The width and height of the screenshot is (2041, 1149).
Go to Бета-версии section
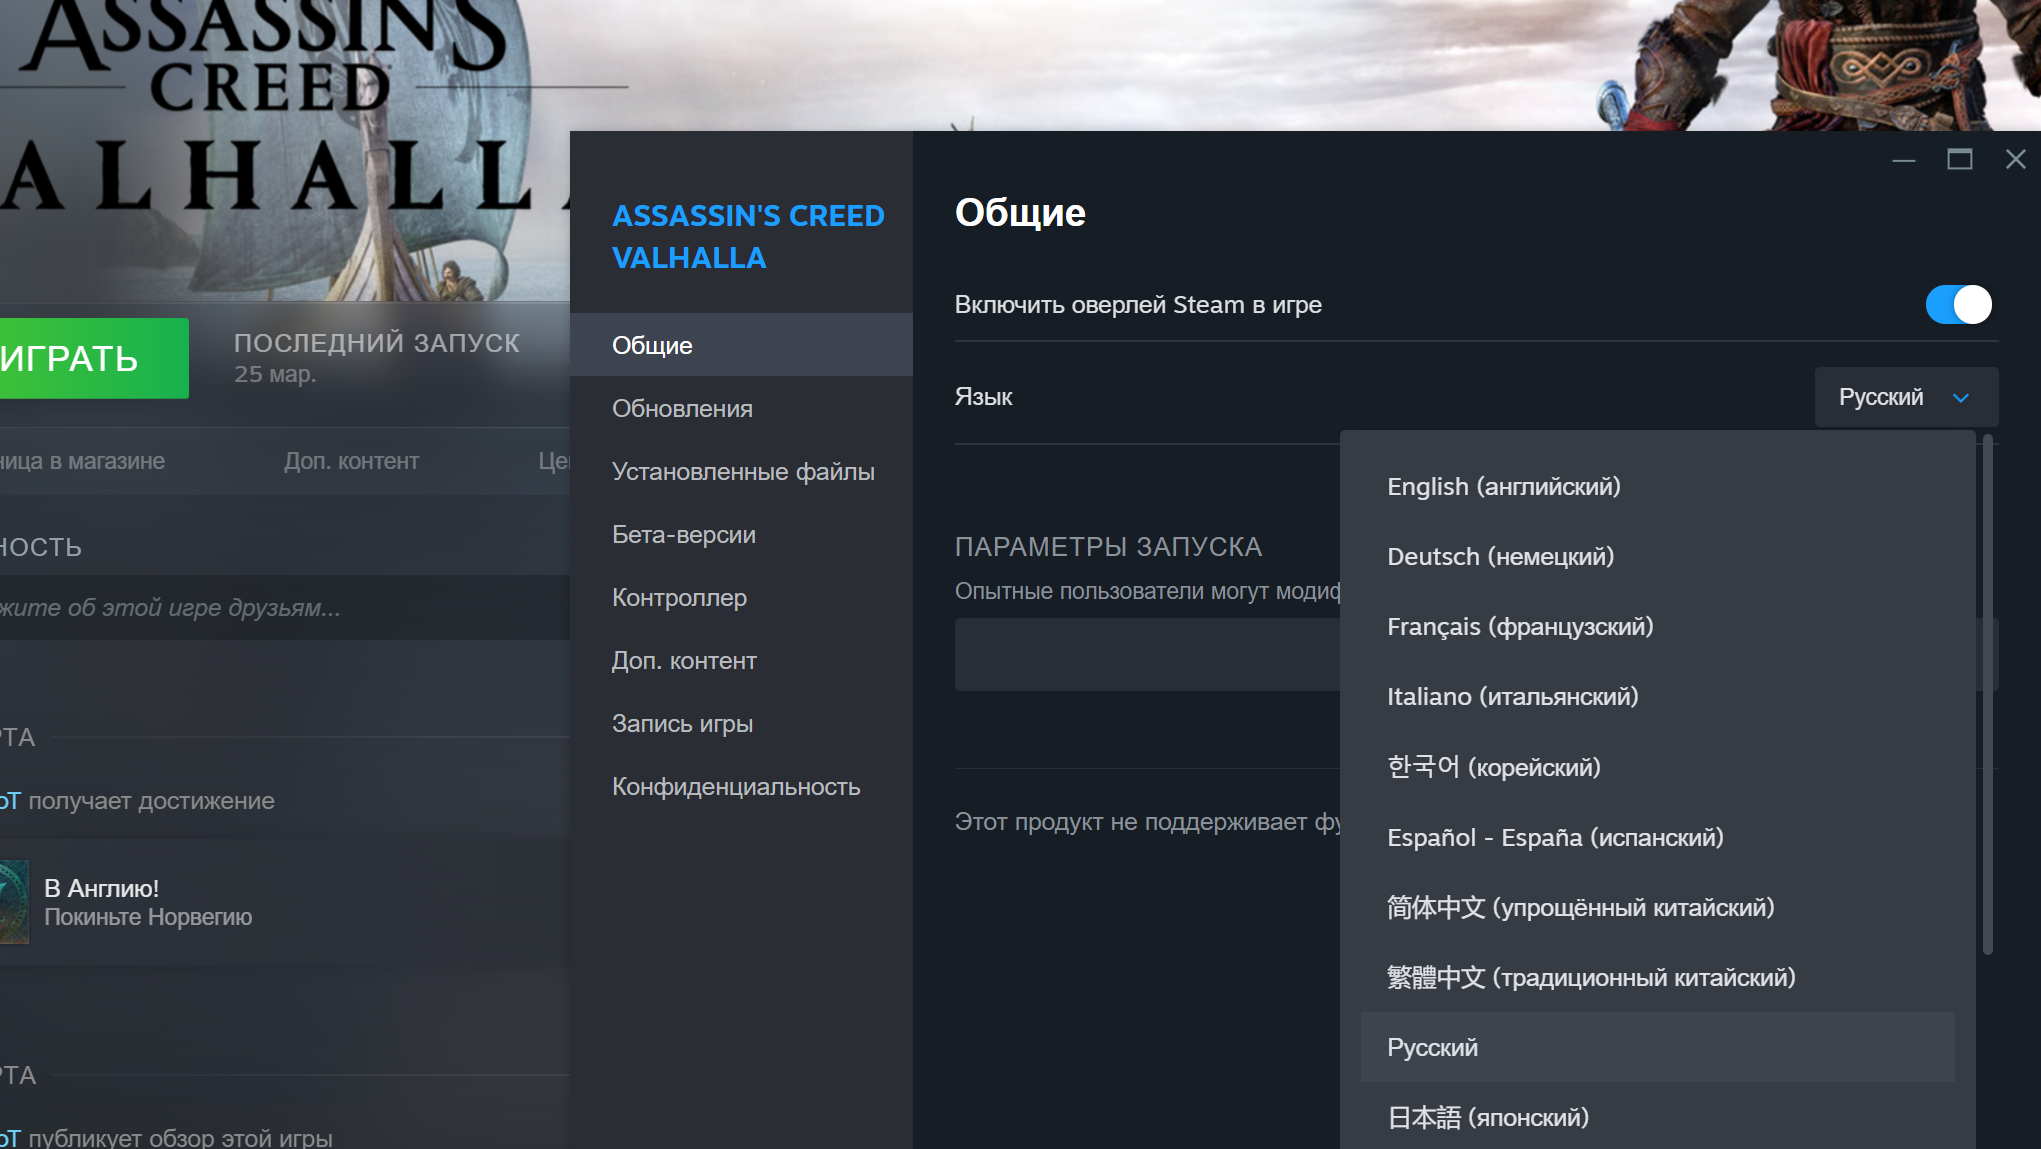pyautogui.click(x=683, y=534)
